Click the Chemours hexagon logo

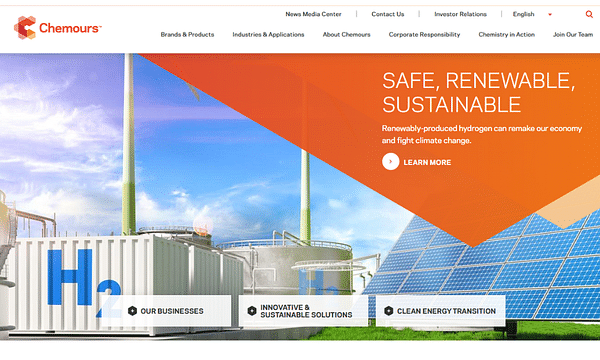tap(25, 28)
